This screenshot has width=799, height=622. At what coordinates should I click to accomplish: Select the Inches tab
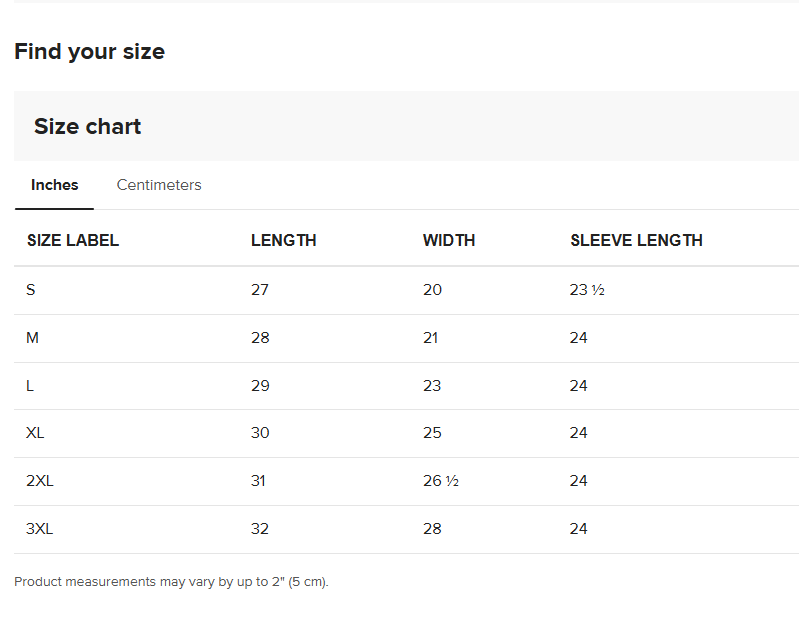click(55, 185)
